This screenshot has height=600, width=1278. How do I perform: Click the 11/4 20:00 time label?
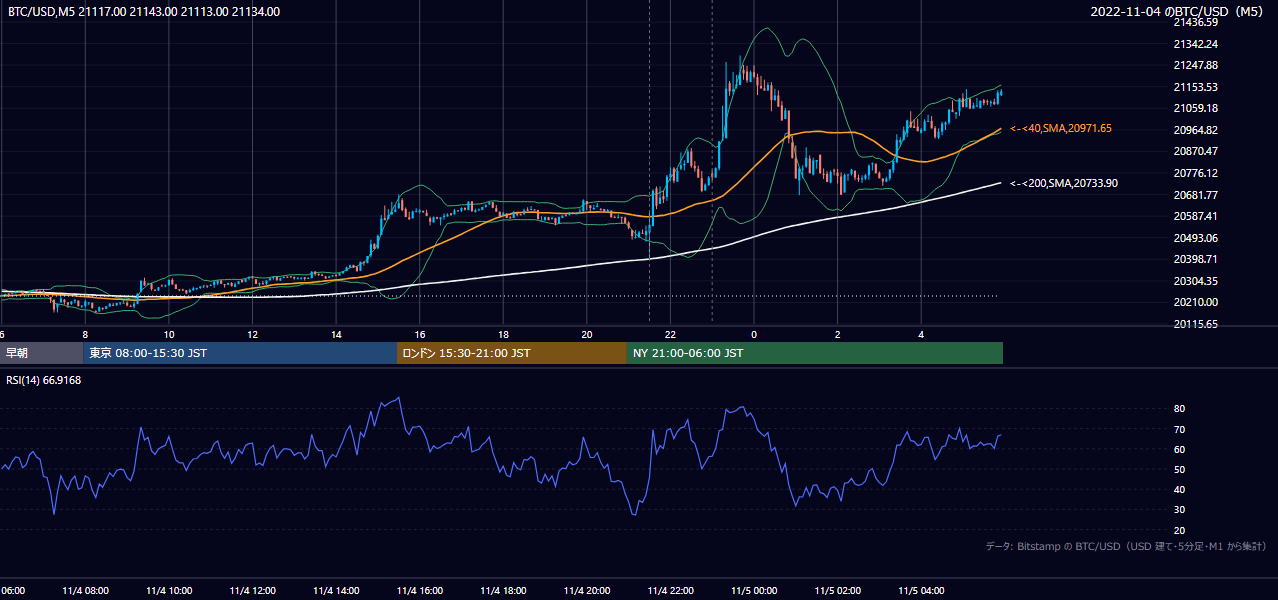click(587, 591)
